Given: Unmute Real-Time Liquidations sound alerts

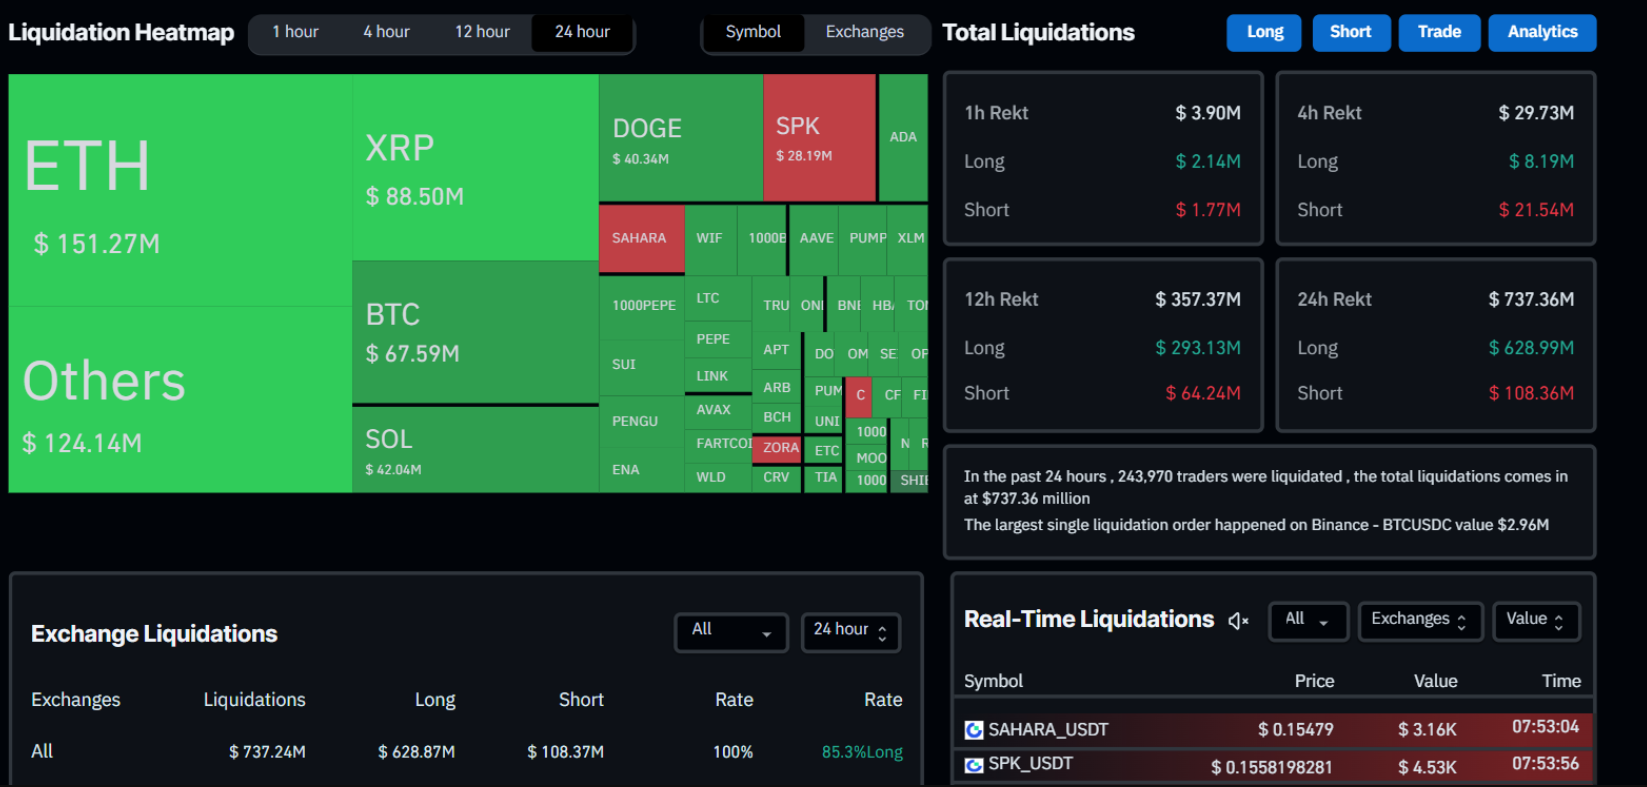Looking at the screenshot, I should tap(1238, 621).
